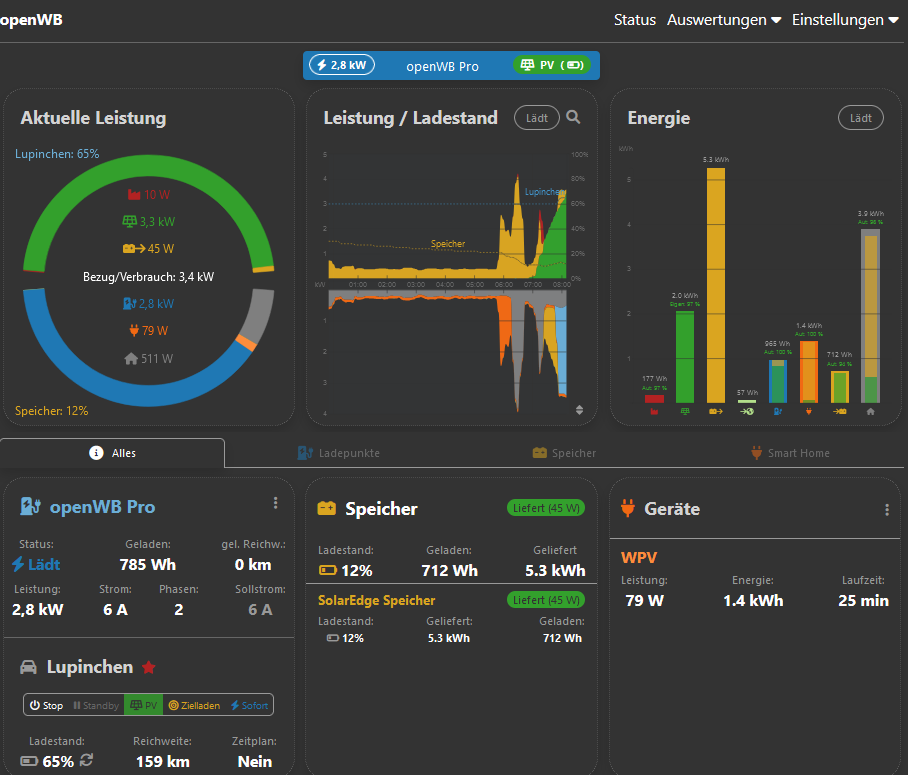Select the Alles tab

112,453
